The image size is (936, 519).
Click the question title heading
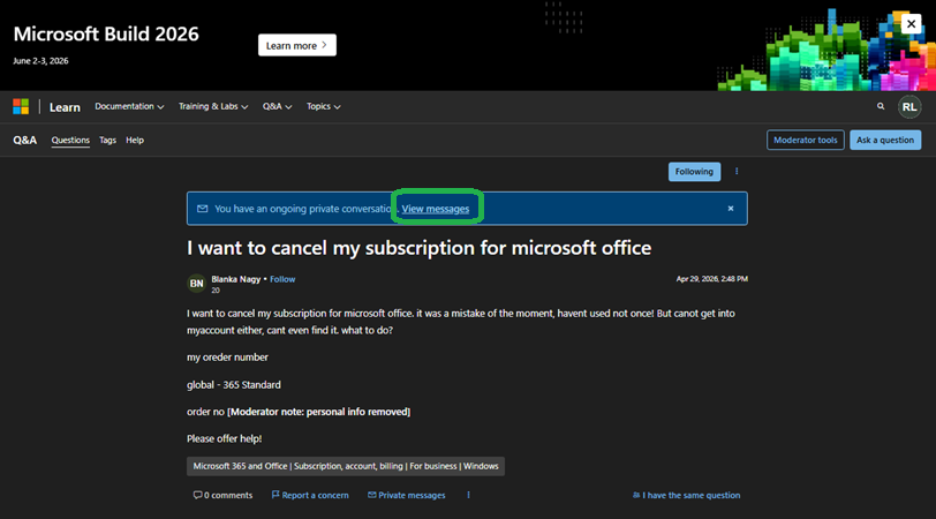pos(419,248)
